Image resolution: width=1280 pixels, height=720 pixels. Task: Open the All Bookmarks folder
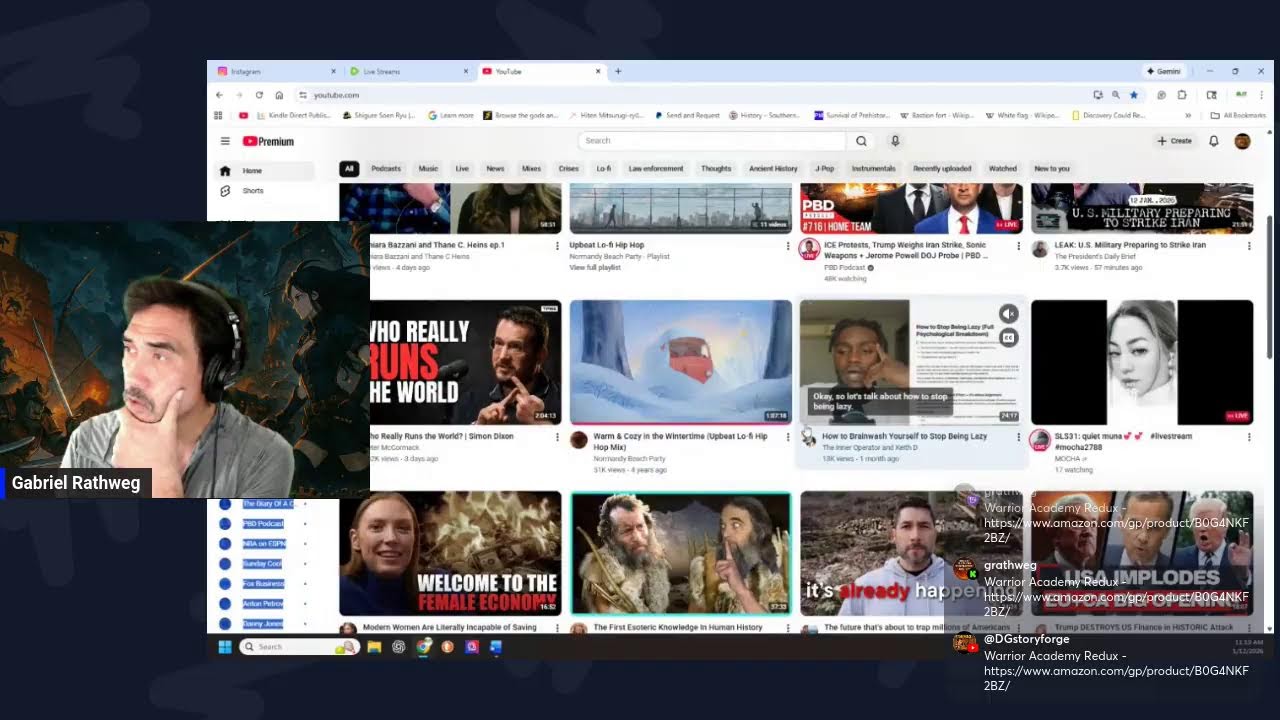point(1236,115)
